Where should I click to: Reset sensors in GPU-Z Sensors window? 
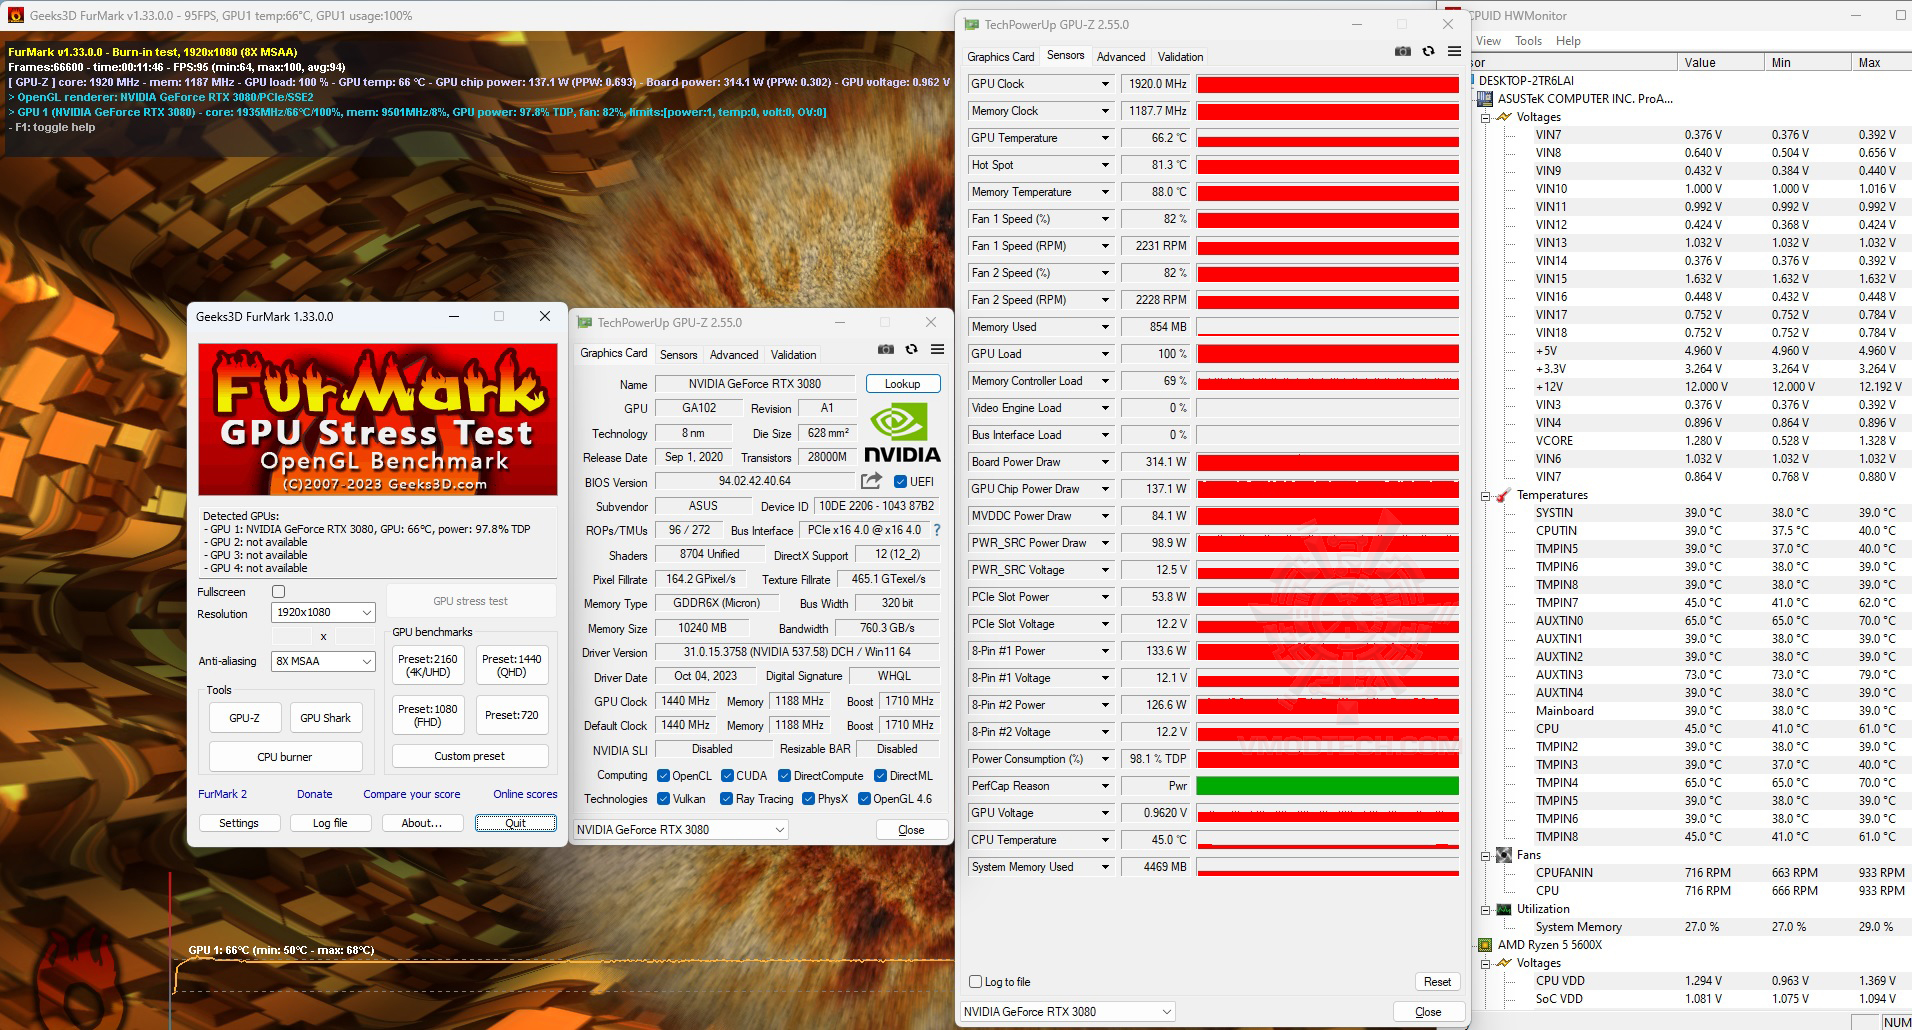(x=1437, y=981)
